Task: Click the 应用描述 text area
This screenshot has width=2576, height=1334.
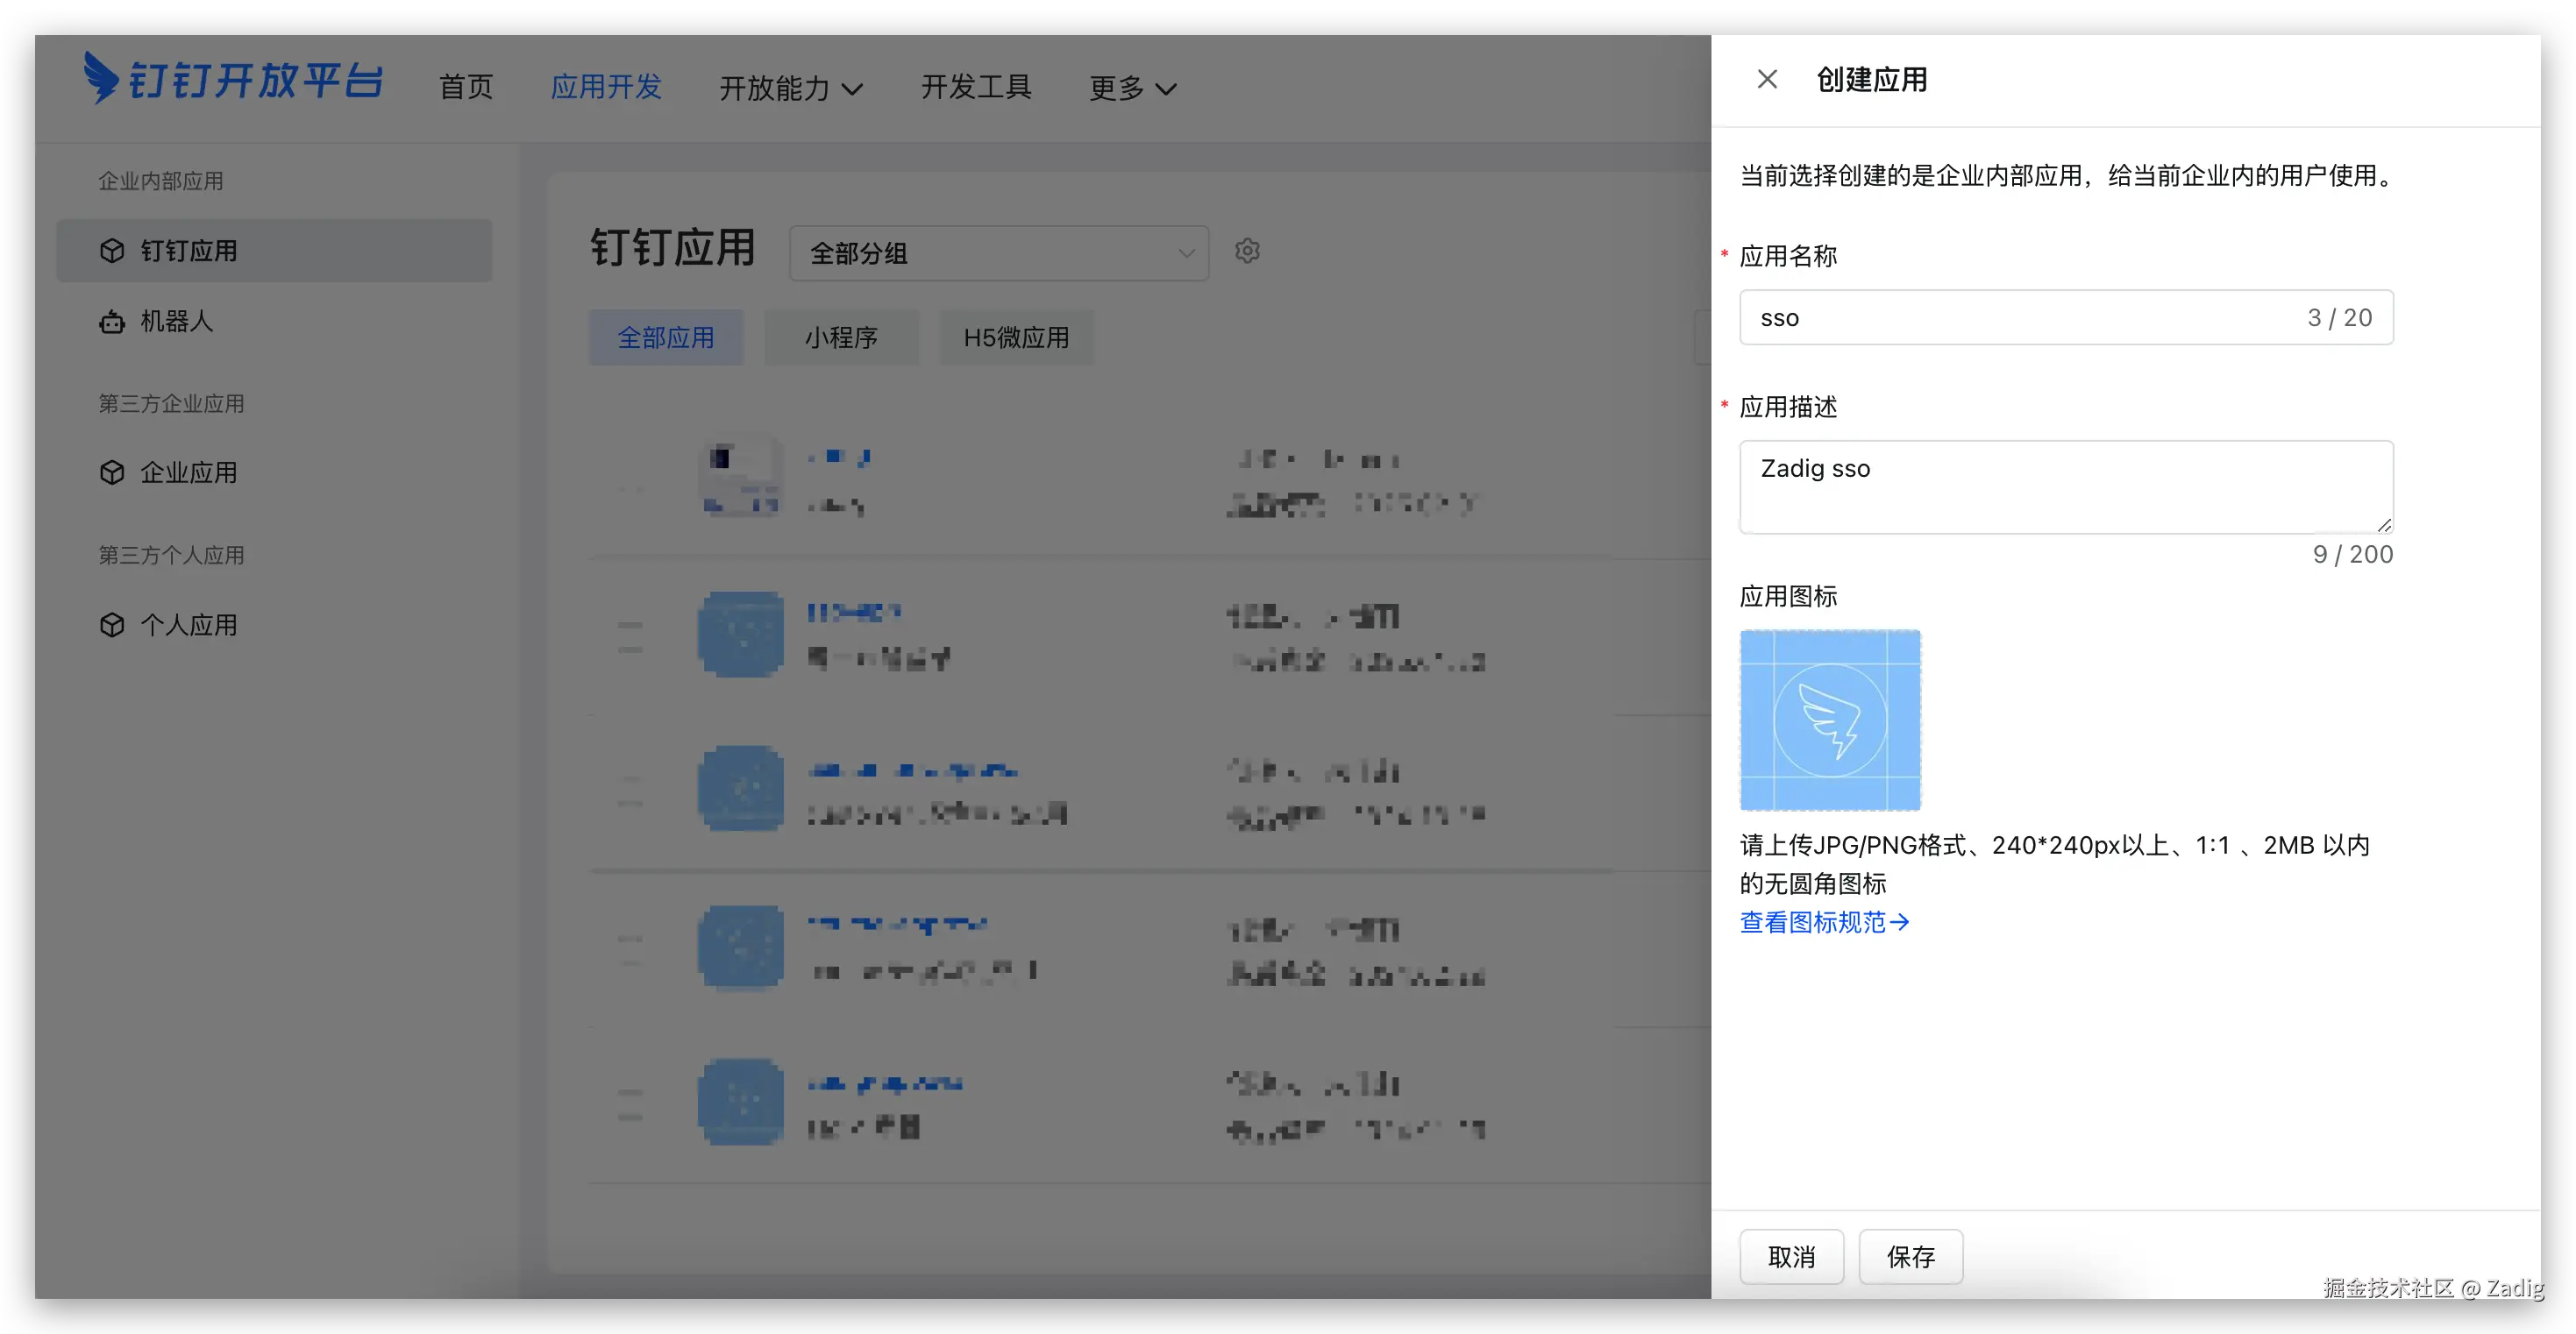Action: [2065, 487]
